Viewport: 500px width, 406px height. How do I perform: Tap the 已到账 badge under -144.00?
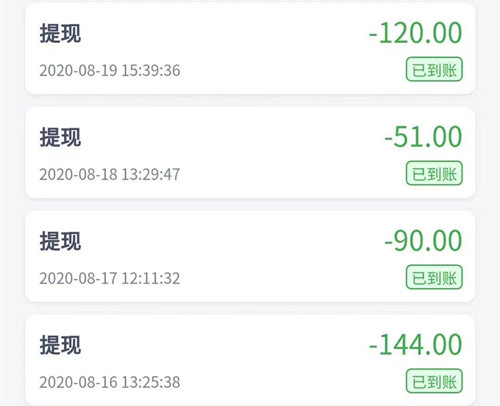click(434, 381)
